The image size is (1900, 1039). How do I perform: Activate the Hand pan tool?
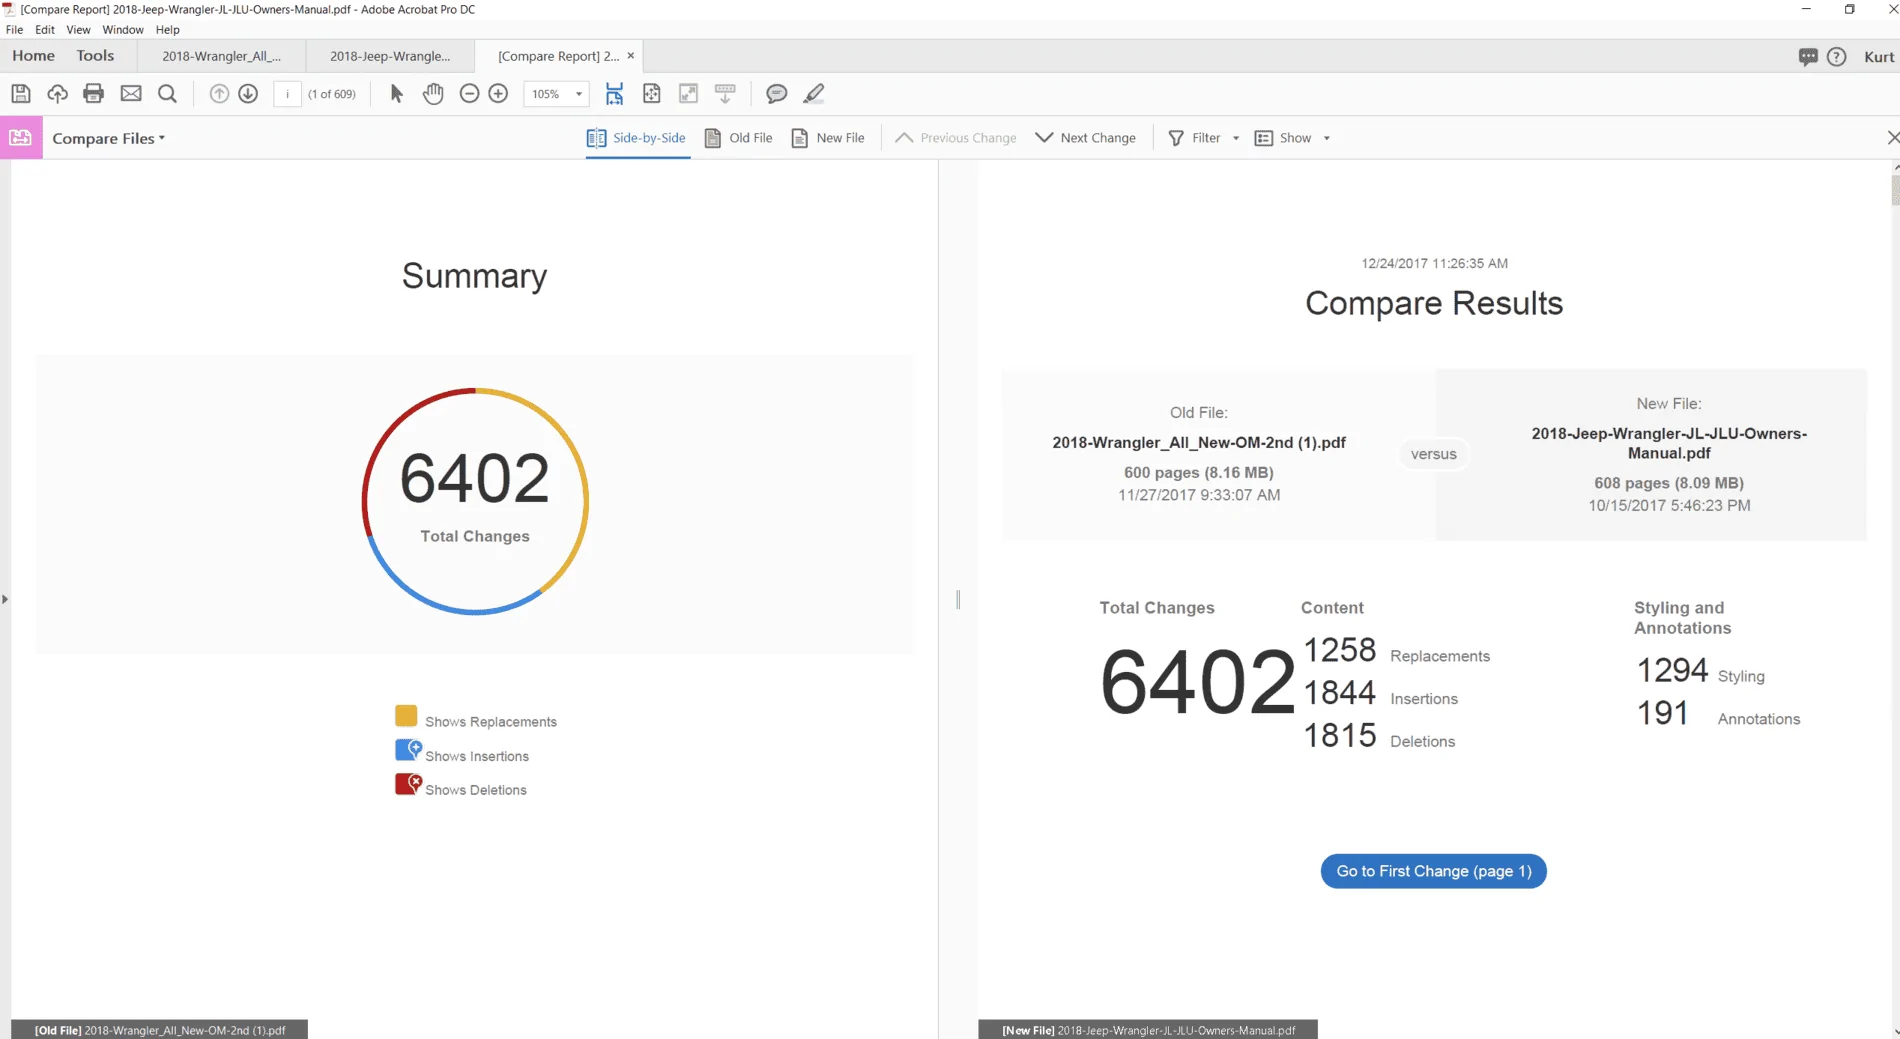point(433,94)
